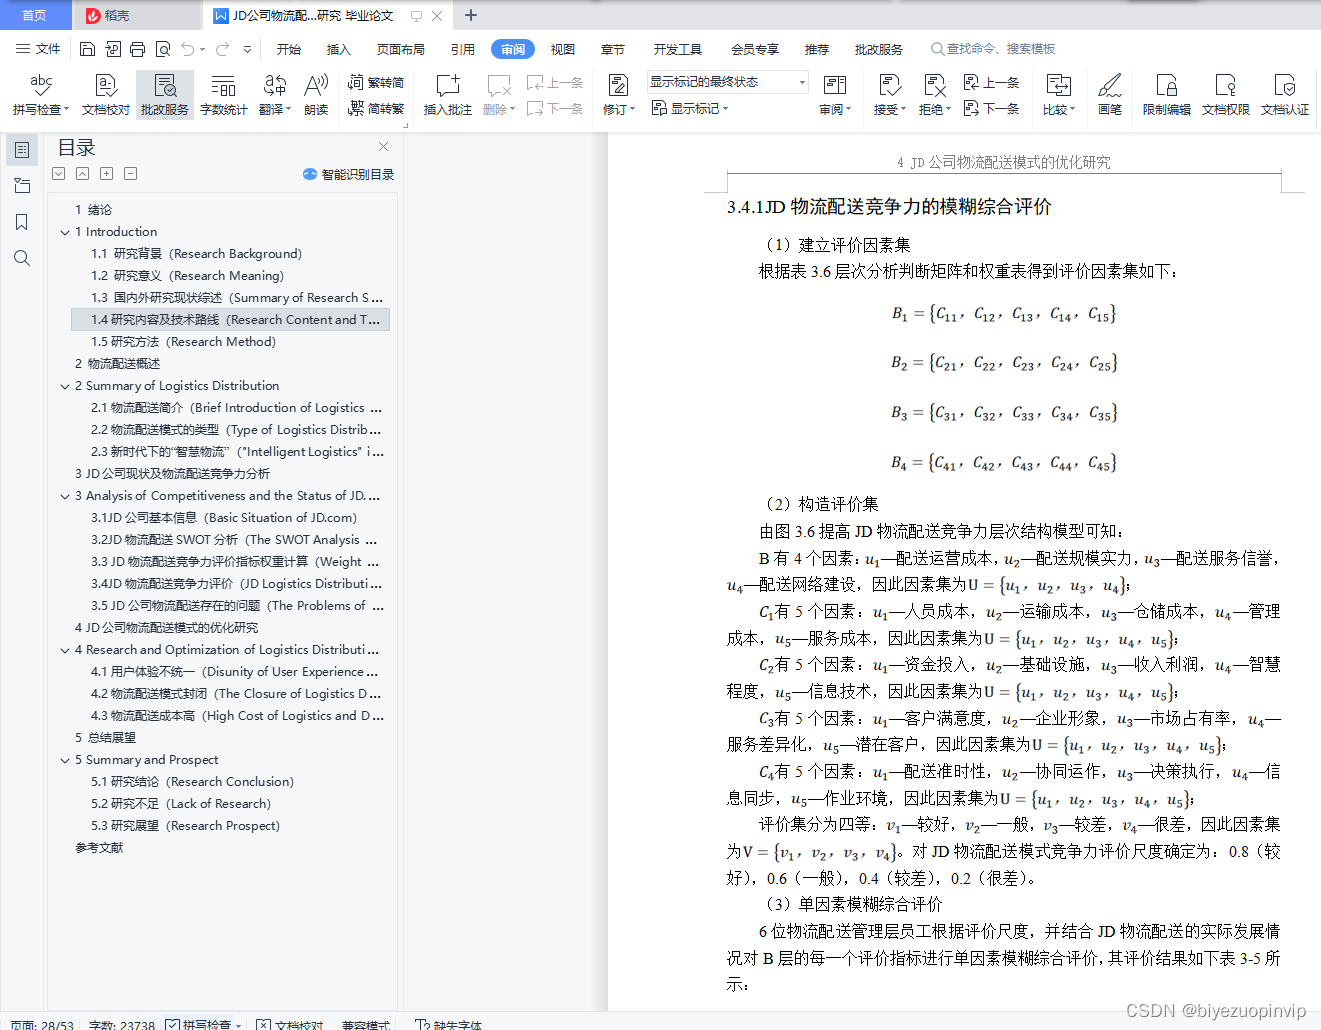Click the save document icon
Viewport: 1321px width, 1030px height.
pos(87,49)
